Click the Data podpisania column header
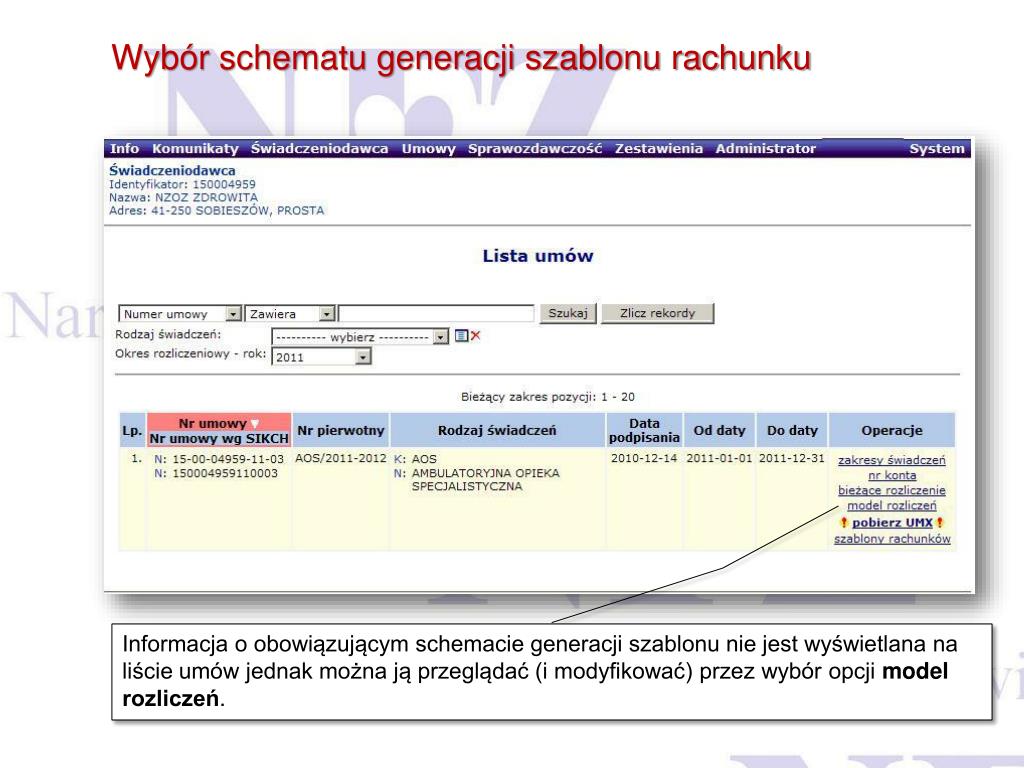The width and height of the screenshot is (1024, 768). (x=644, y=430)
